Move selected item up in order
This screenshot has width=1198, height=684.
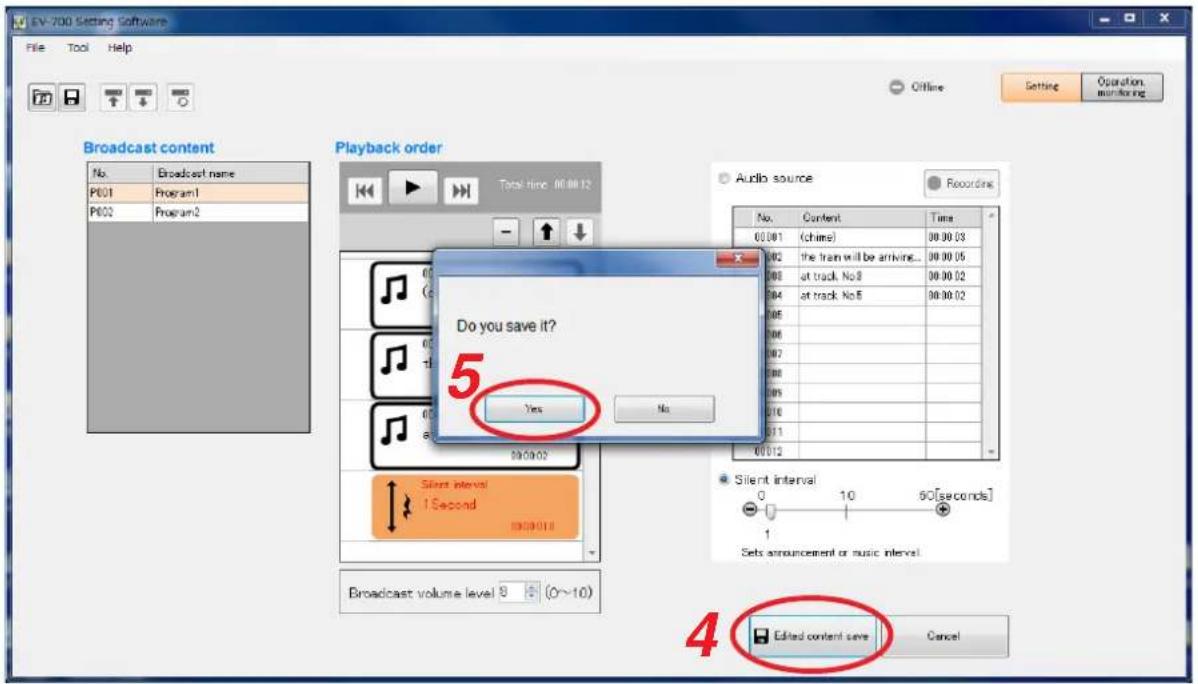click(x=546, y=232)
